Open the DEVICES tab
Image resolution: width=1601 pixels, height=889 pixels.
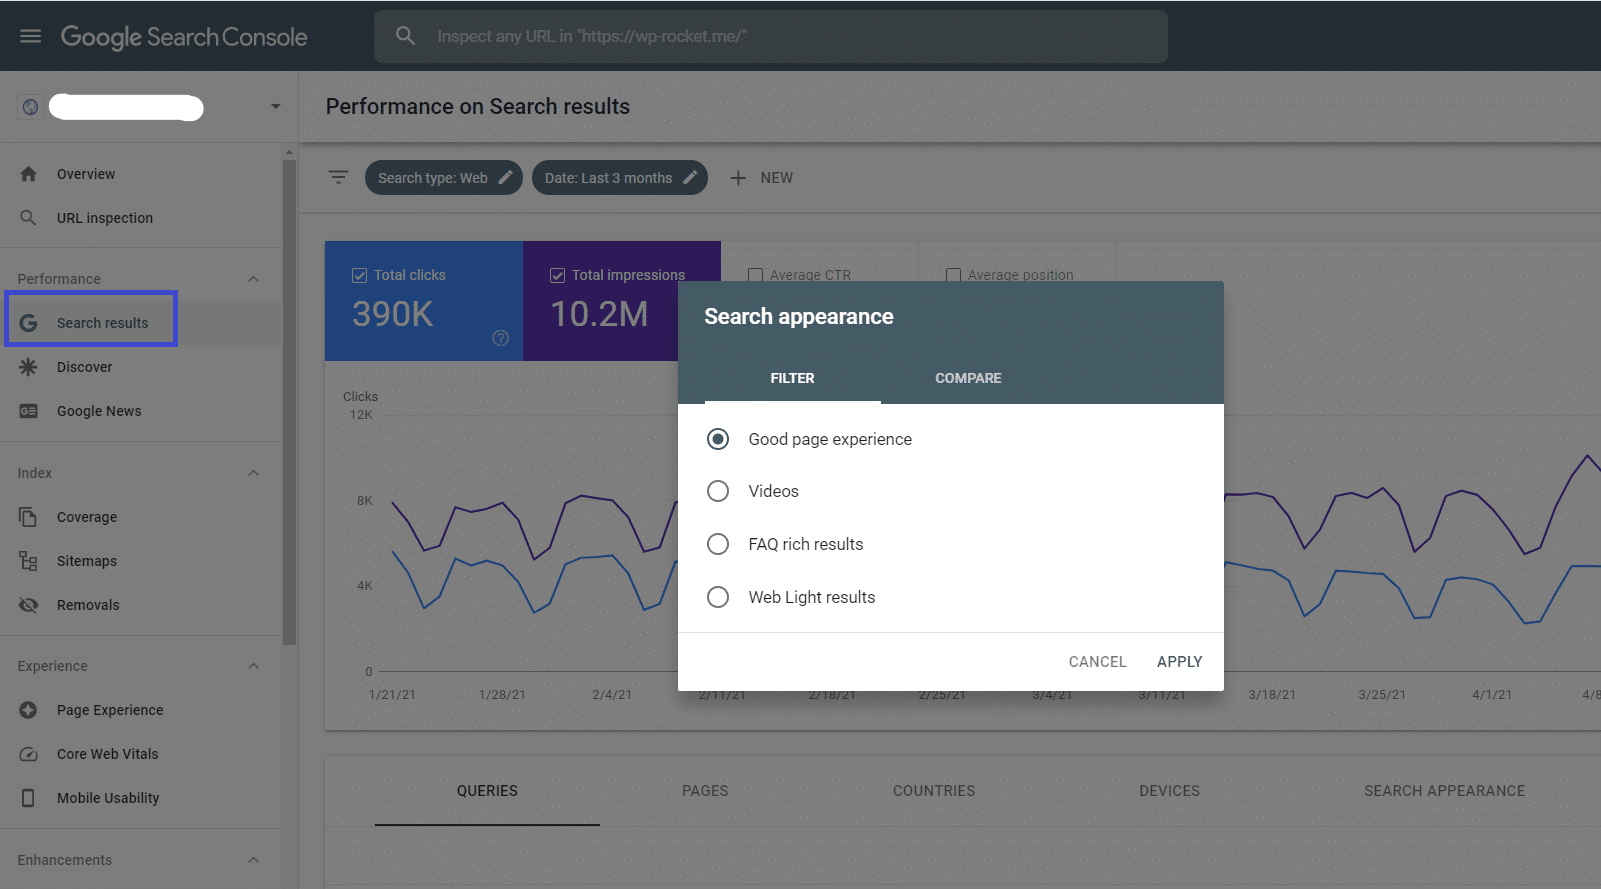click(x=1169, y=791)
